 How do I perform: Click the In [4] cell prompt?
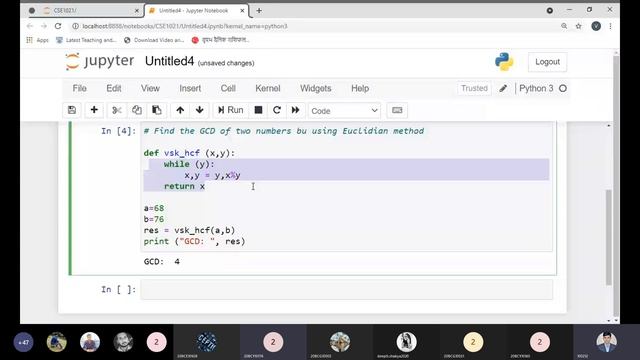point(118,131)
